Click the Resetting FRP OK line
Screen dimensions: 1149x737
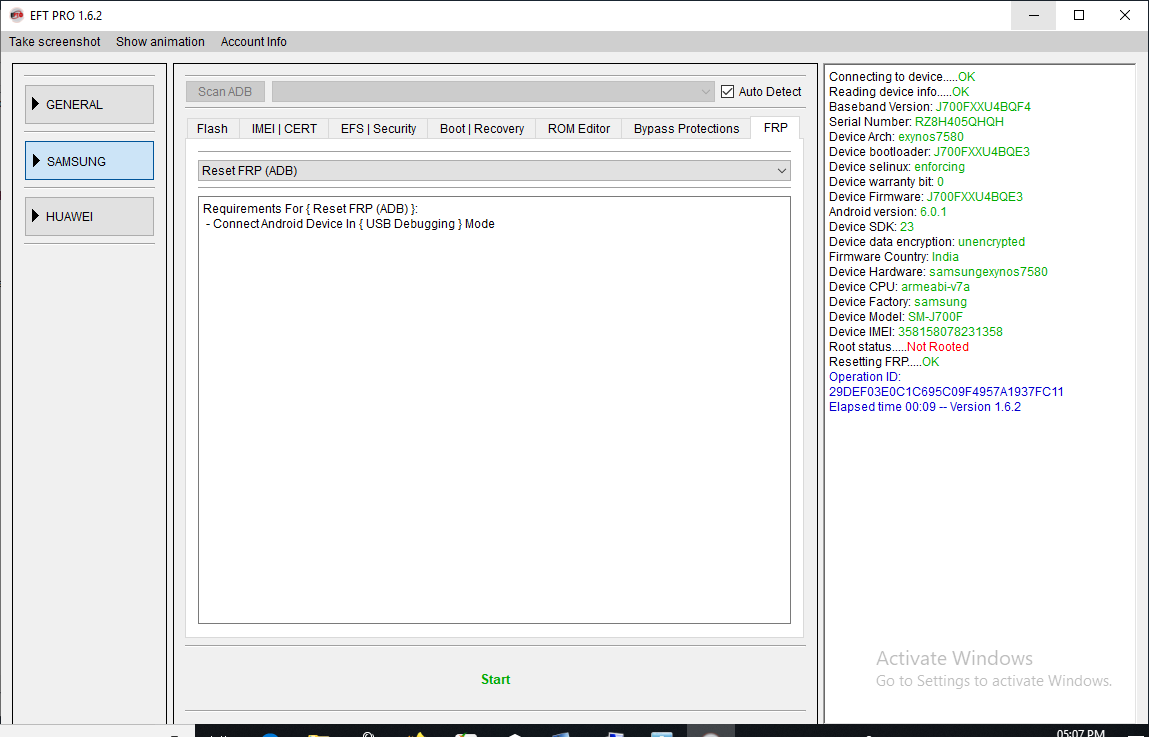click(884, 362)
